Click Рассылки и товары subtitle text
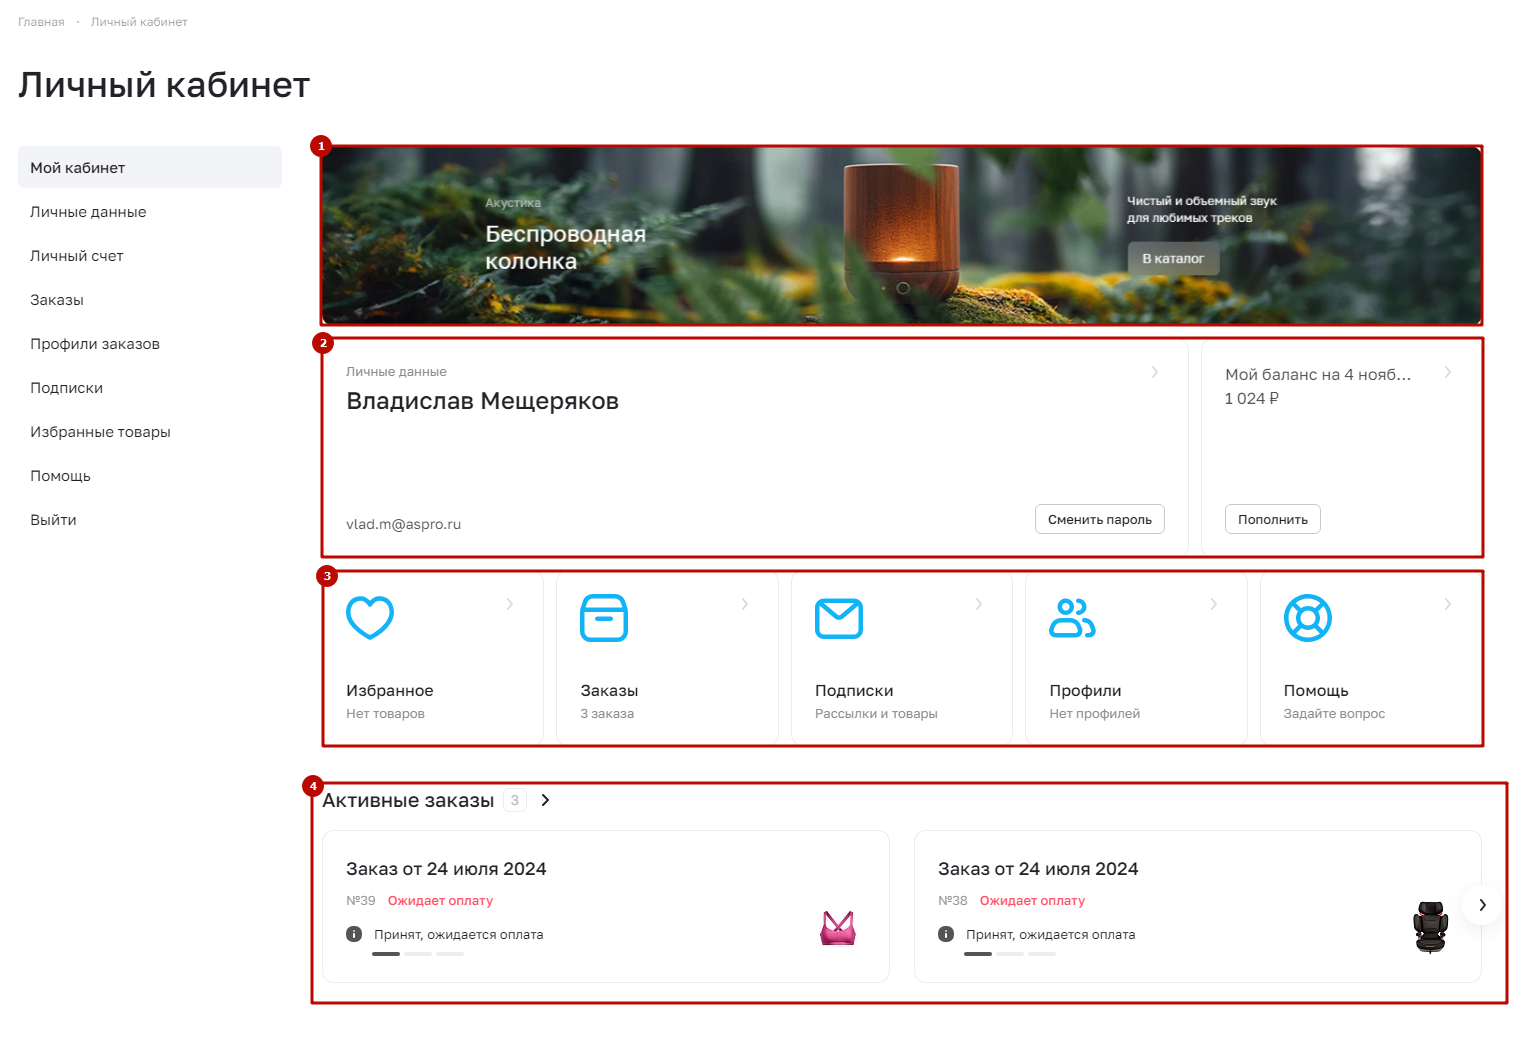The height and width of the screenshot is (1044, 1524). [876, 714]
